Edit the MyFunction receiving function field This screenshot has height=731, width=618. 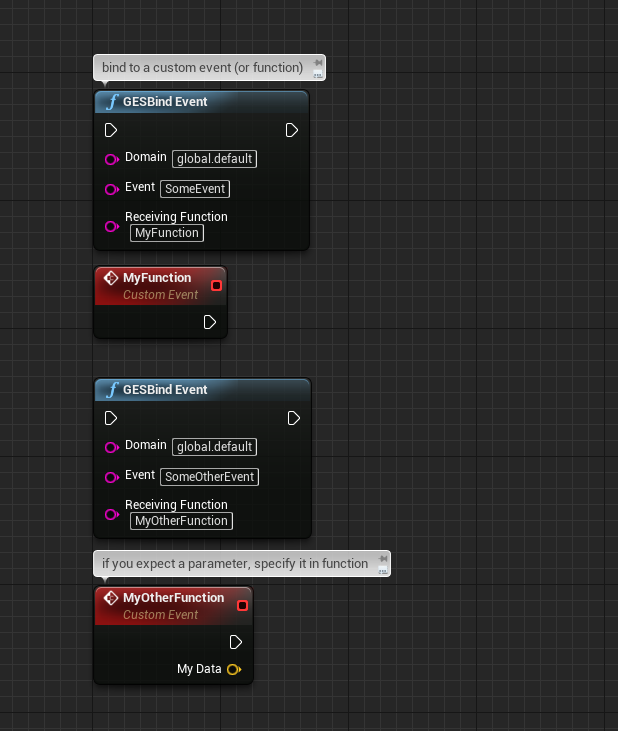pos(167,233)
